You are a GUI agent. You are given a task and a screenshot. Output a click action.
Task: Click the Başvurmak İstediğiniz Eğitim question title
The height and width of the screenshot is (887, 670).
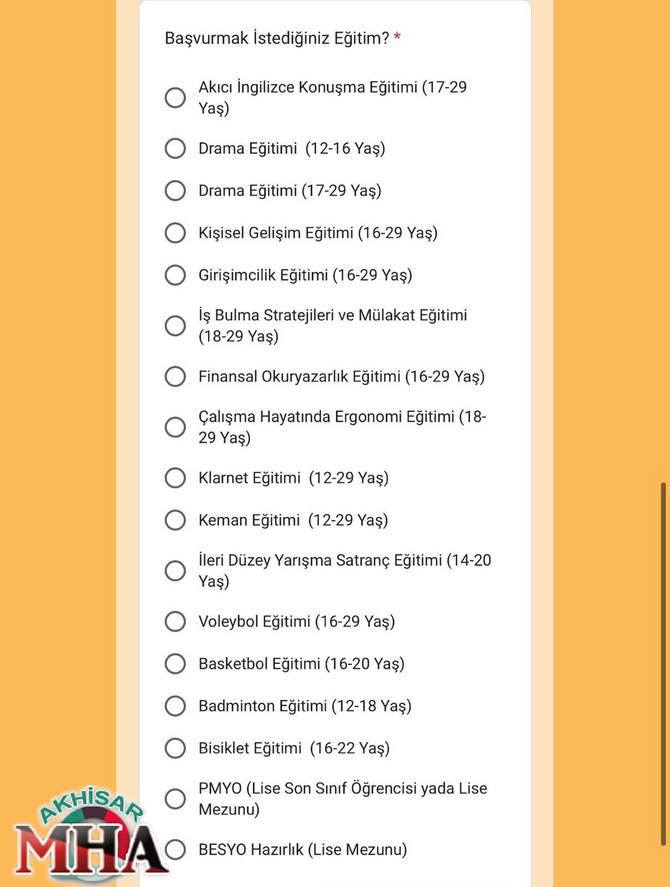[x=277, y=38]
